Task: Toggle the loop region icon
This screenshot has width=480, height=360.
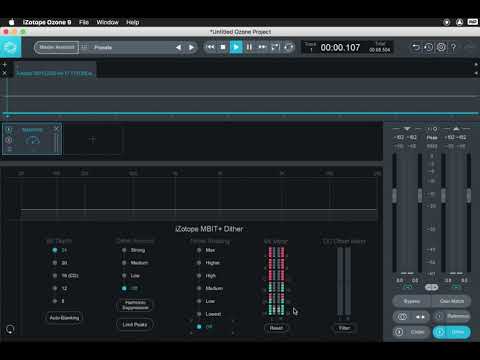Action: tap(275, 47)
